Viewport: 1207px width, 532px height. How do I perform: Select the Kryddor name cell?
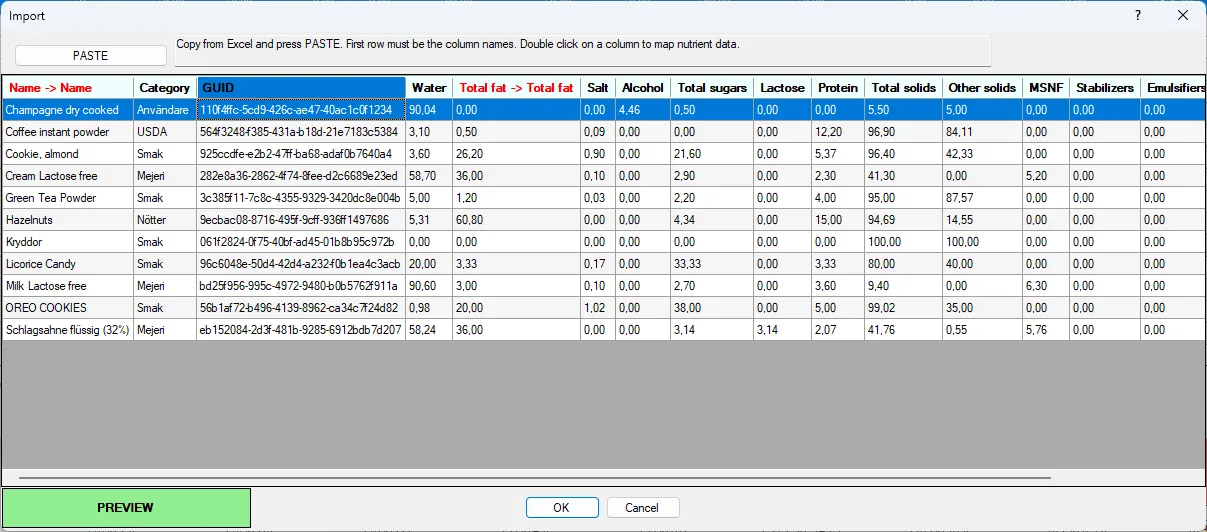point(67,242)
